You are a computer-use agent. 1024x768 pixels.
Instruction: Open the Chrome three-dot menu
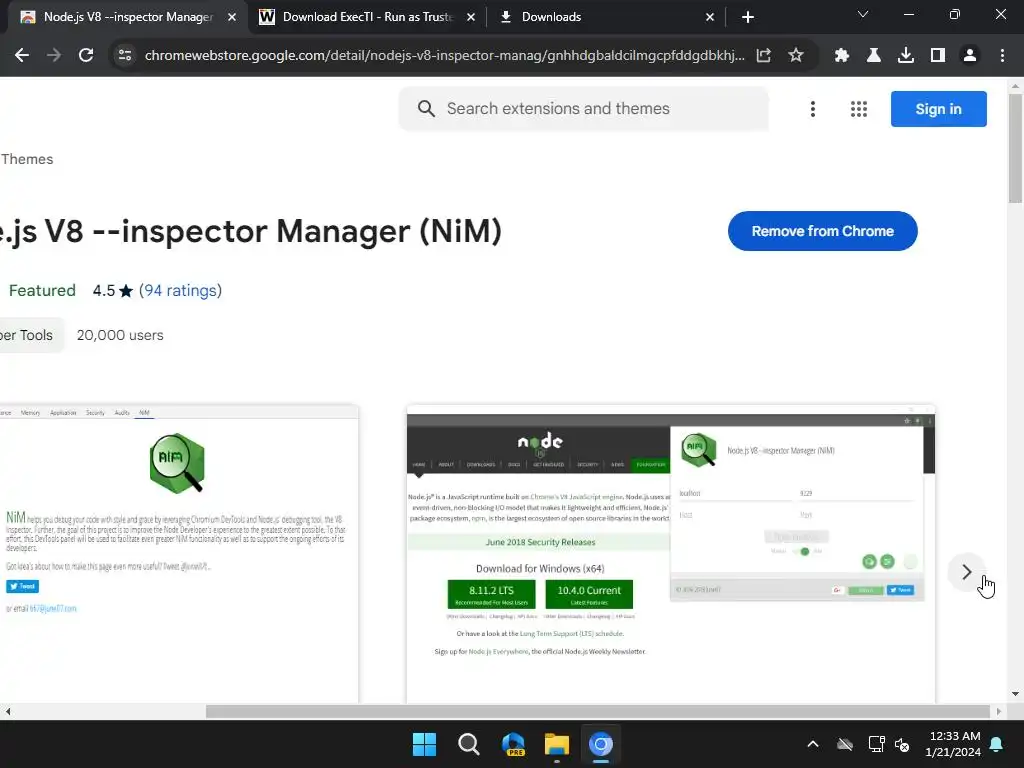click(x=1002, y=56)
